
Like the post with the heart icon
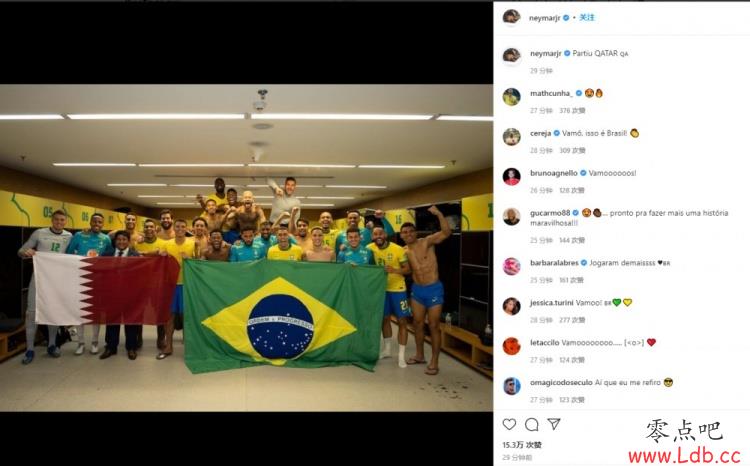tap(509, 424)
